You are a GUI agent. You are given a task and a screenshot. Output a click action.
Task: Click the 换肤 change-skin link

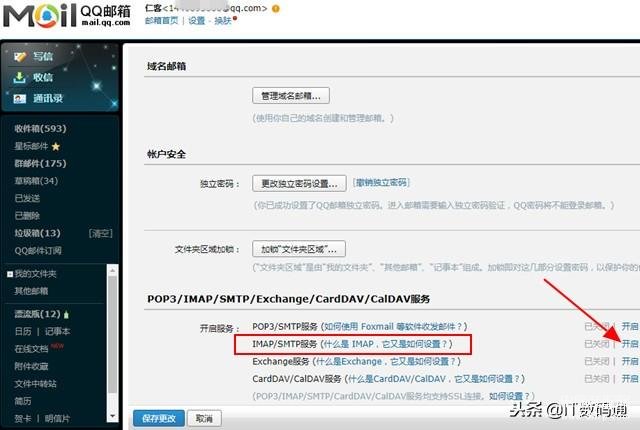pyautogui.click(x=223, y=20)
